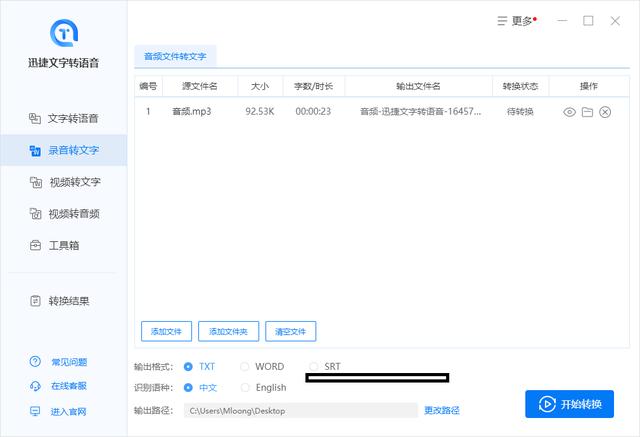Select the 音频.mp3 file name cell
640x437 pixels.
pos(192,111)
